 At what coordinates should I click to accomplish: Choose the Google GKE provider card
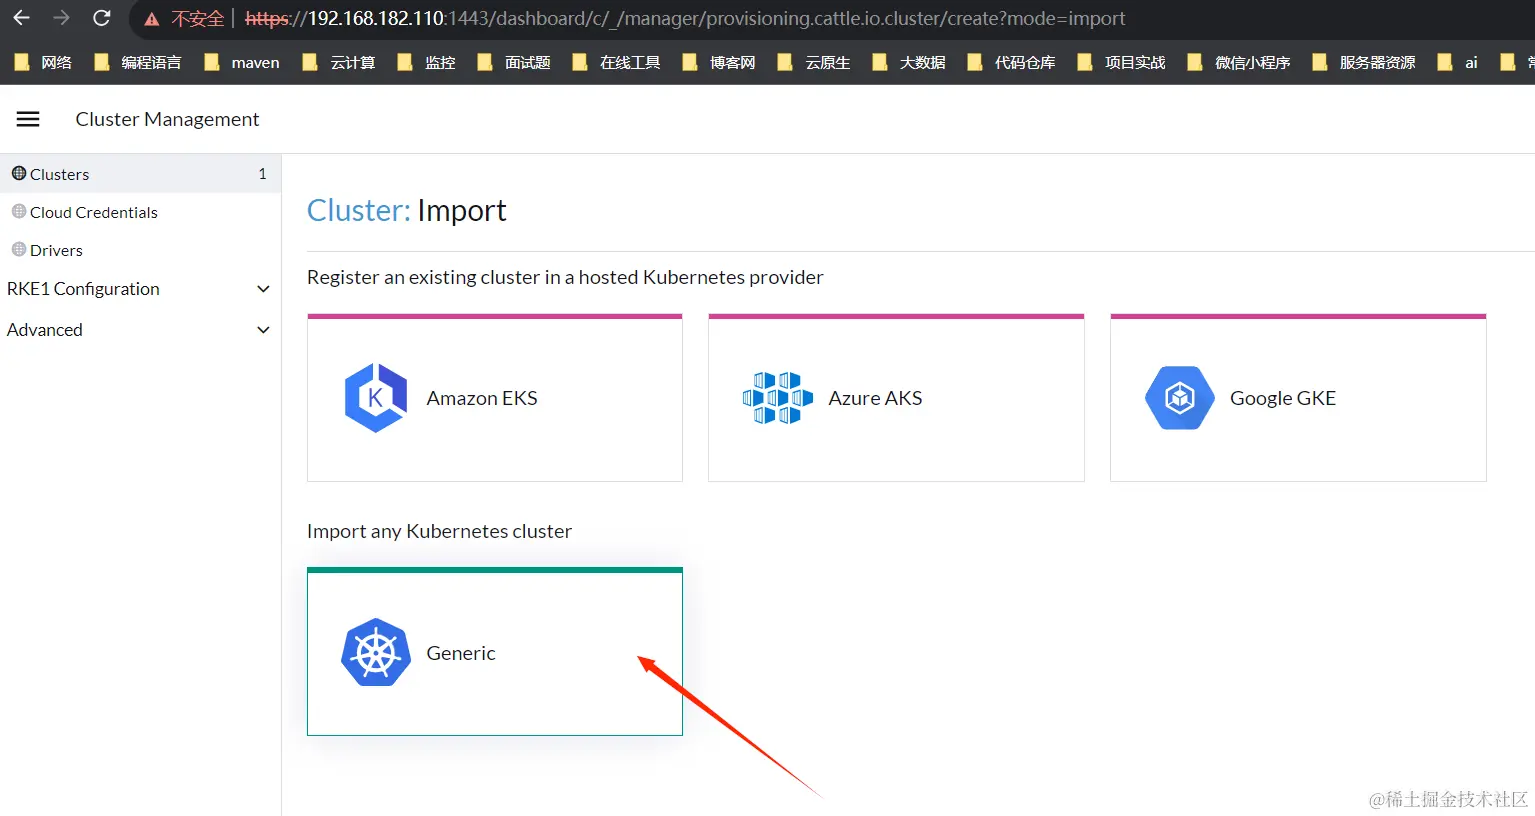tap(1298, 398)
